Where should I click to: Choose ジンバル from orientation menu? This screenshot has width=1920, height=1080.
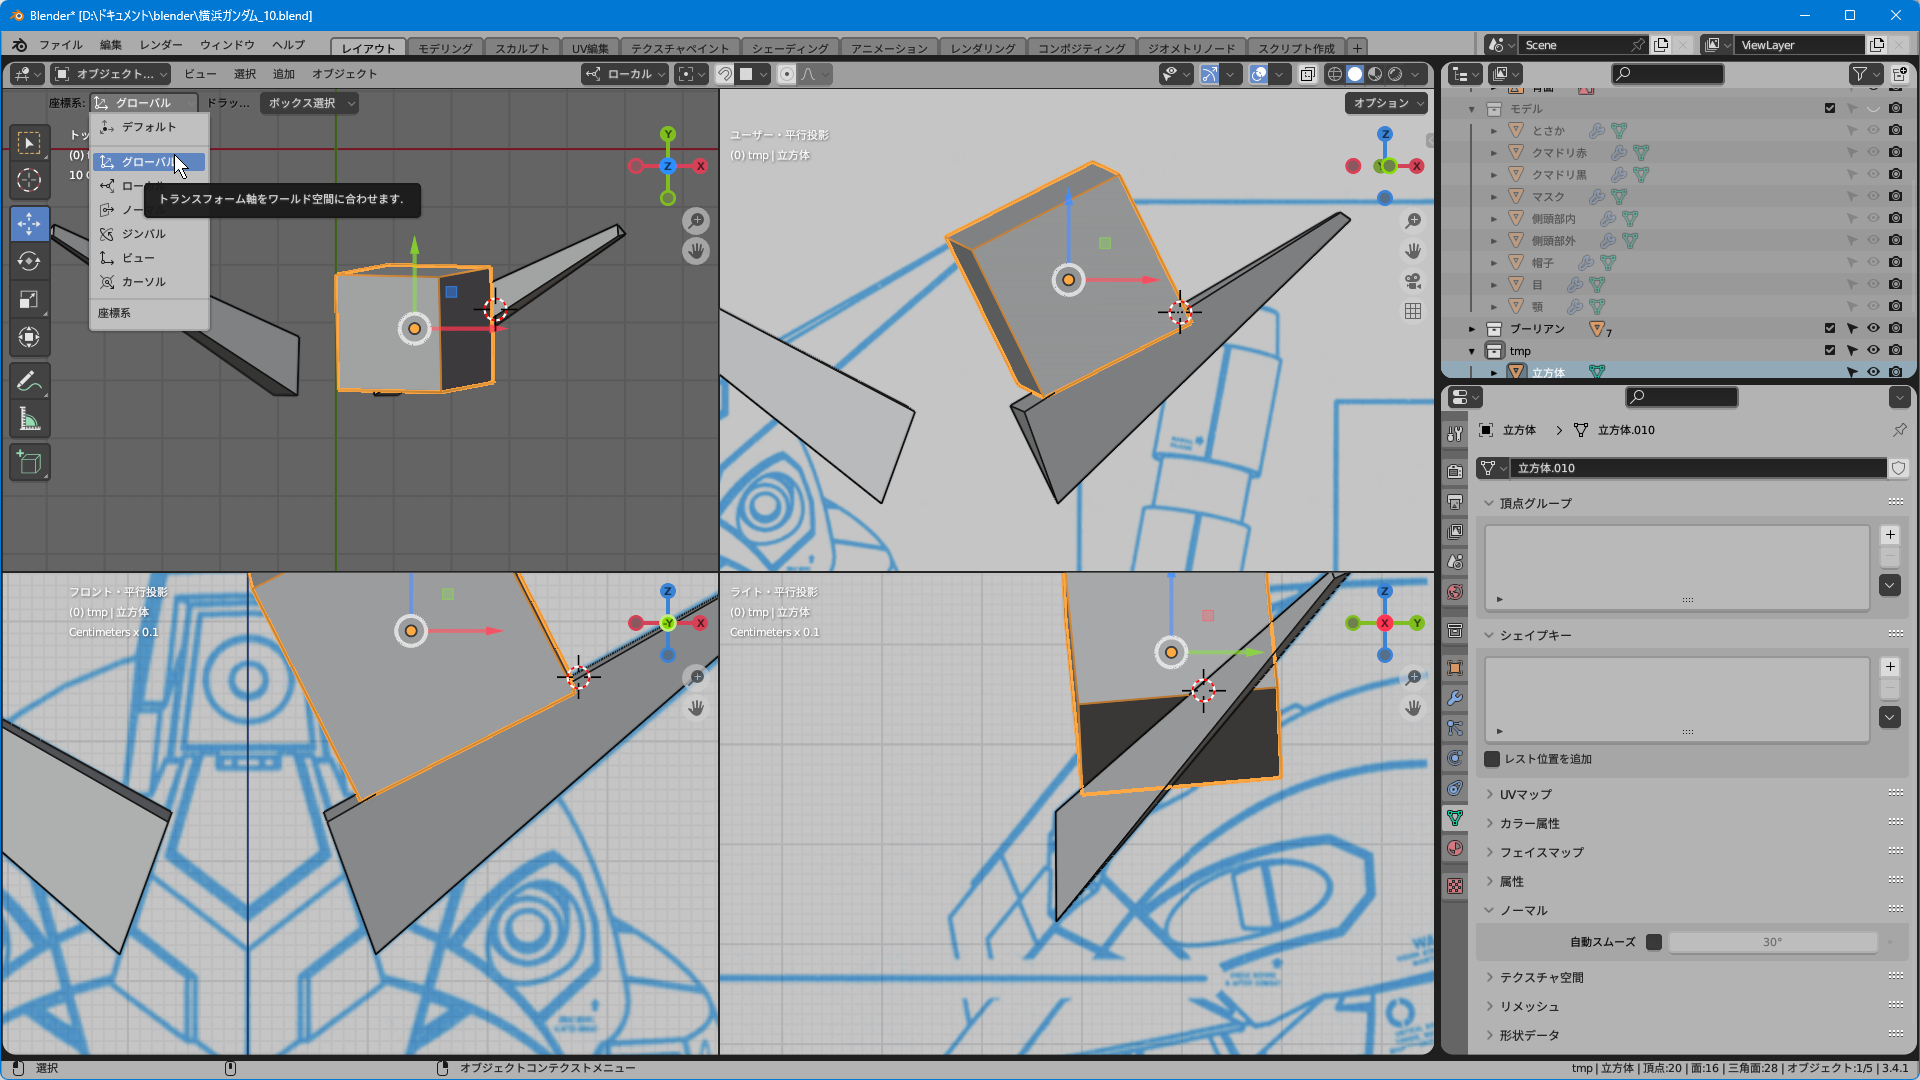[x=143, y=234]
